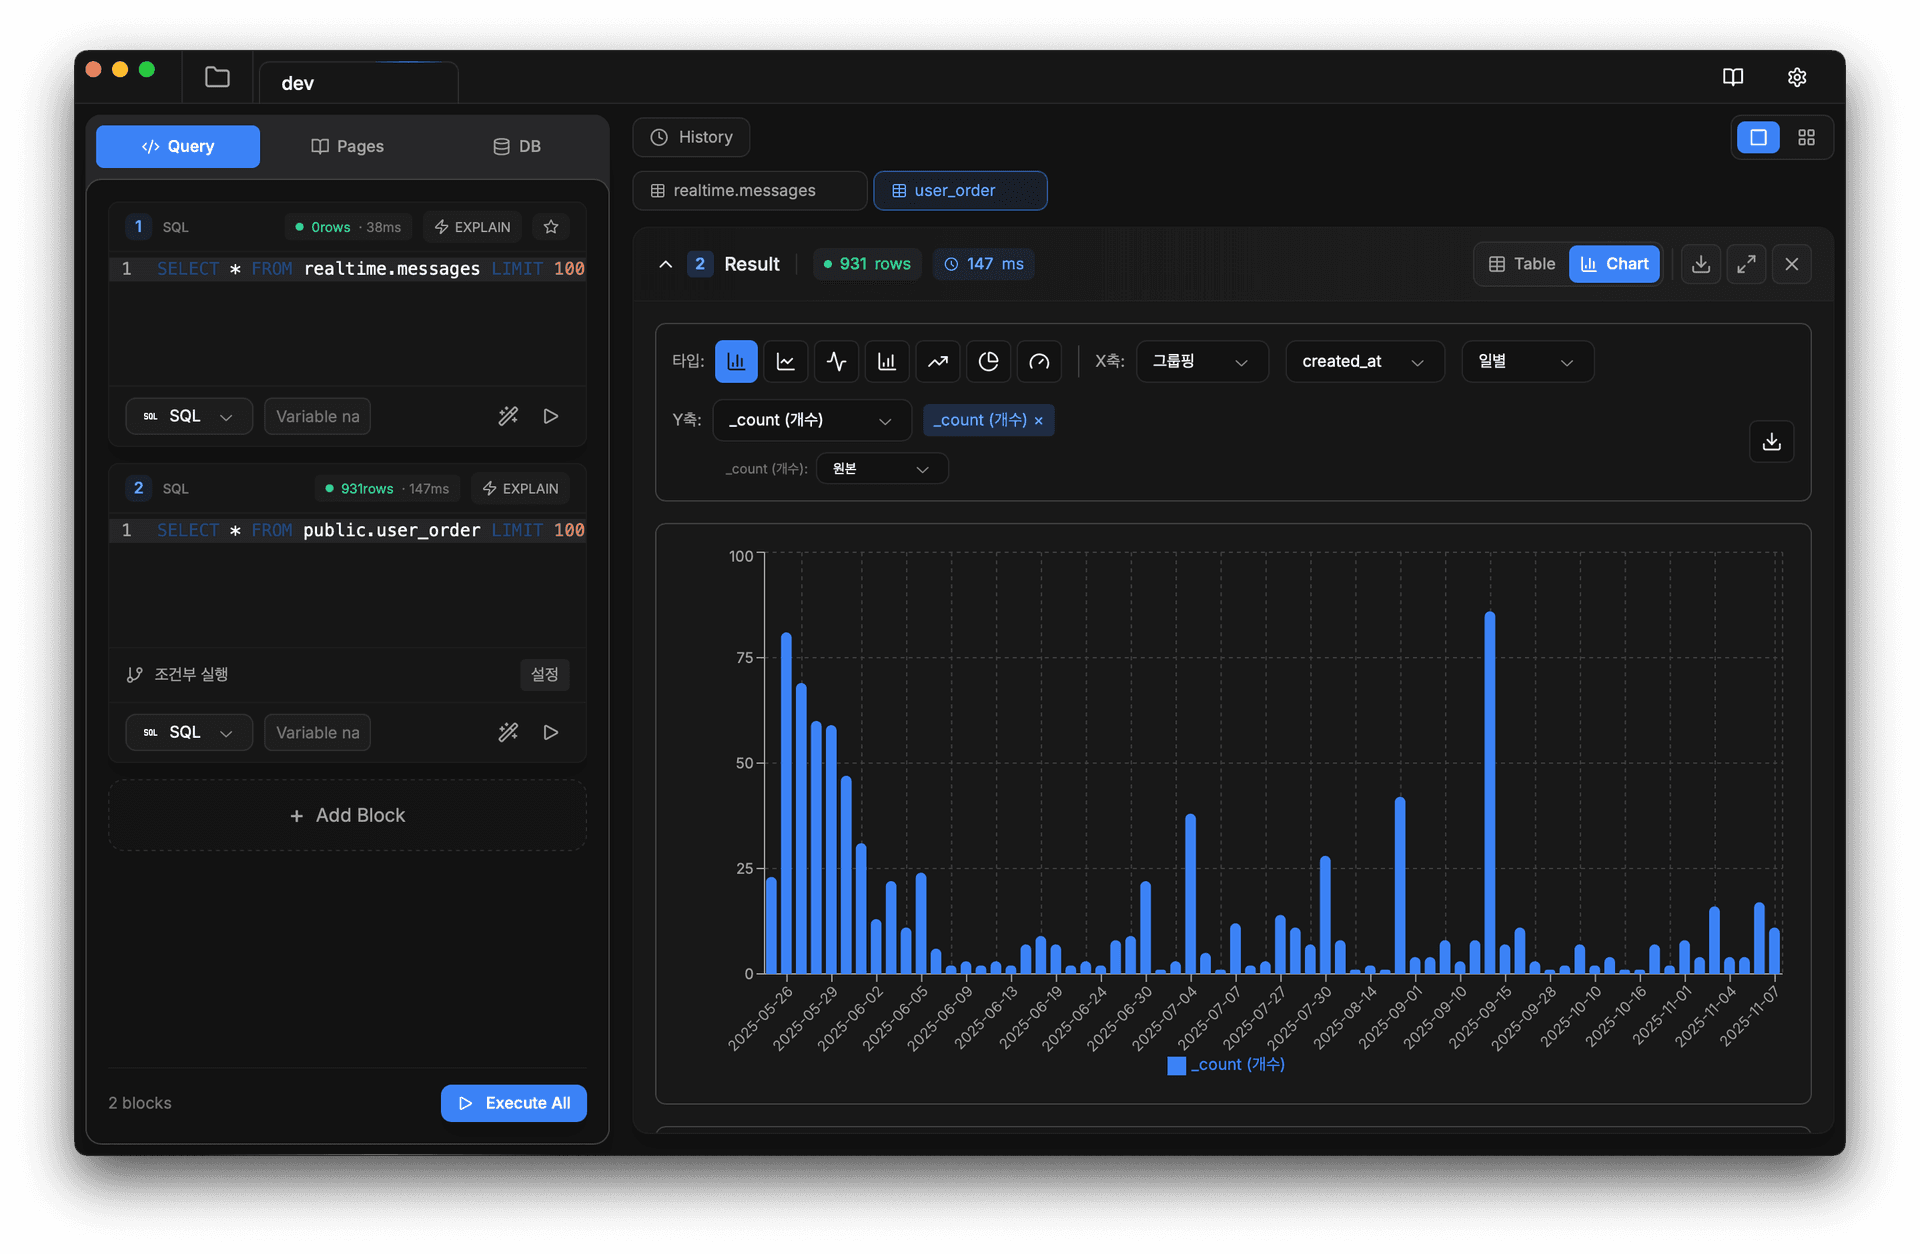
Task: Pick the column chart type icon
Action: pyautogui.click(x=887, y=361)
